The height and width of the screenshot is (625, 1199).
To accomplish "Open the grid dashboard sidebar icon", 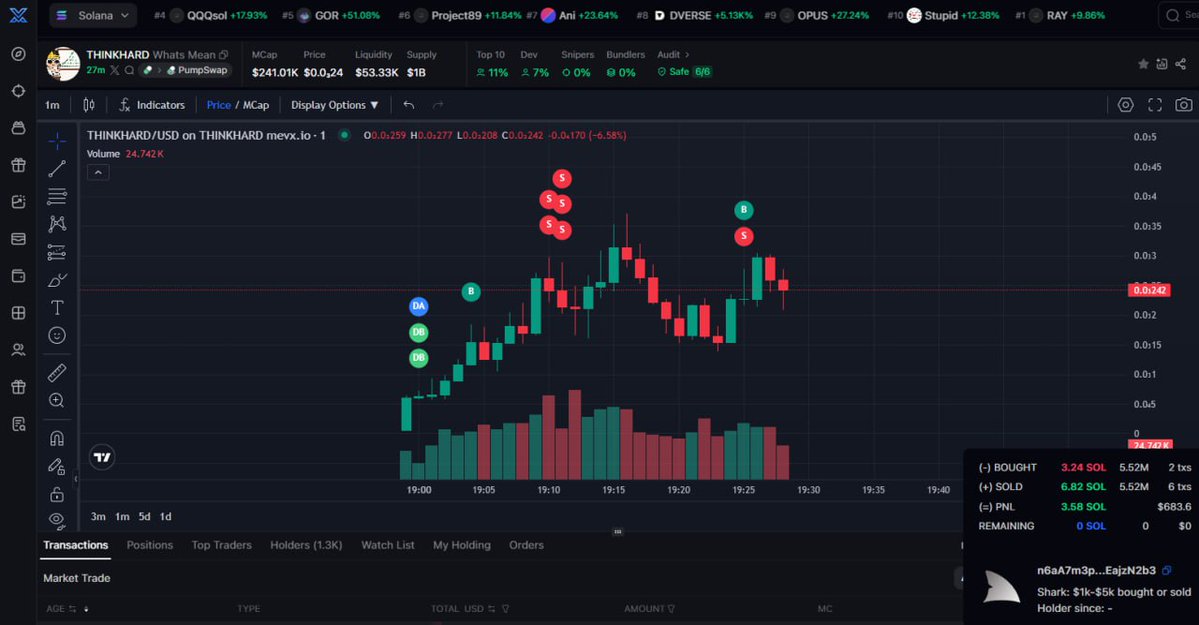I will coord(18,313).
